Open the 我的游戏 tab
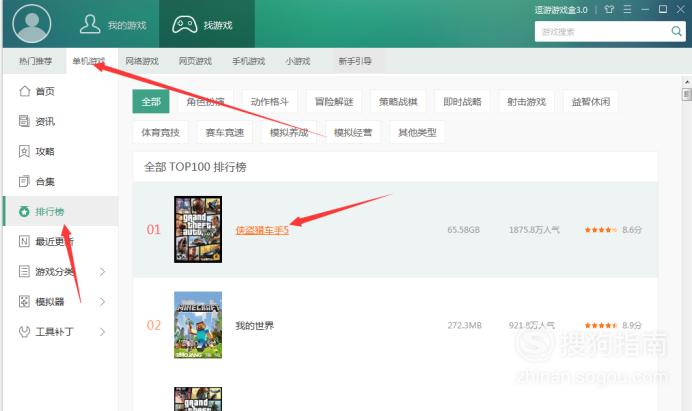The width and height of the screenshot is (692, 411). [x=113, y=24]
